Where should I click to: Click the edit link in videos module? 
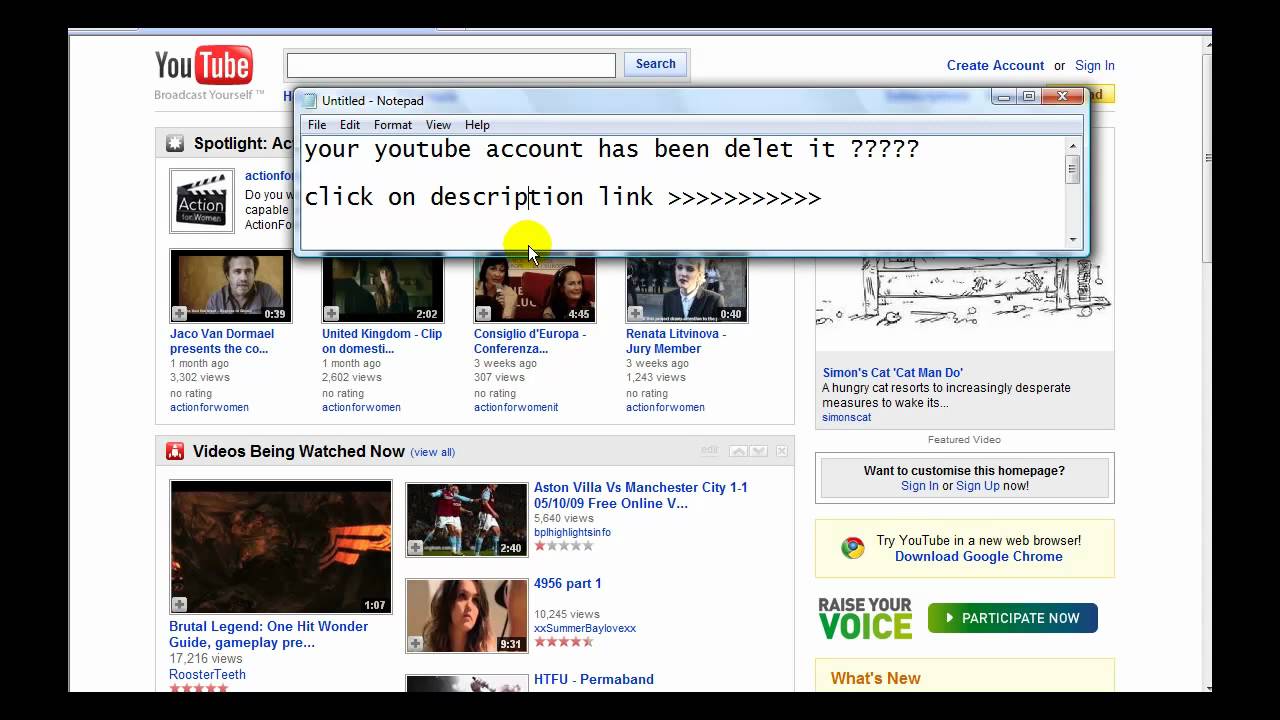click(x=710, y=451)
